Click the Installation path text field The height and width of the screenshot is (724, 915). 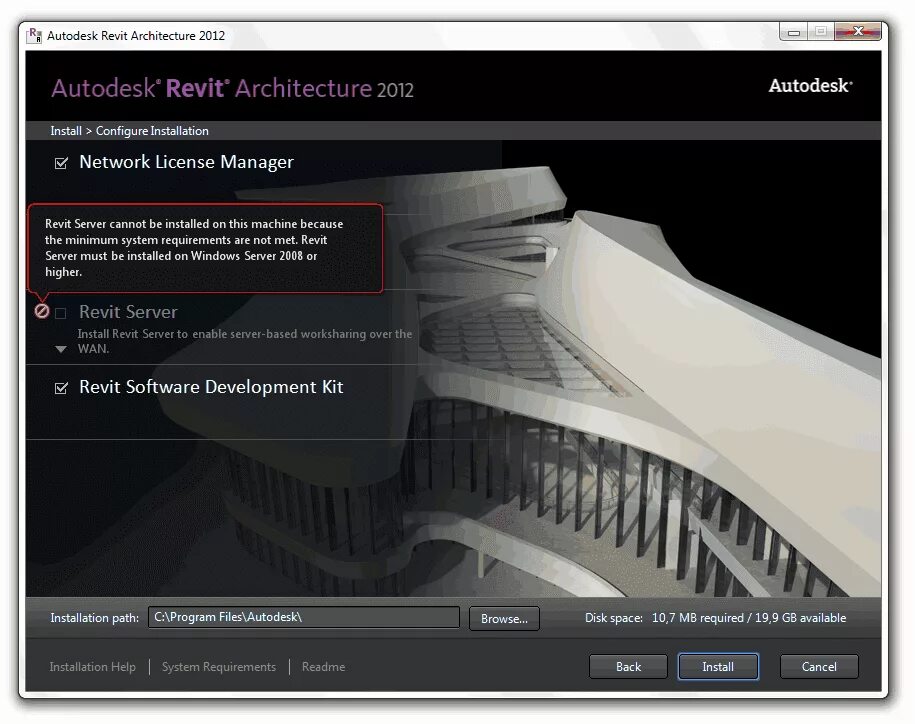coord(303,617)
